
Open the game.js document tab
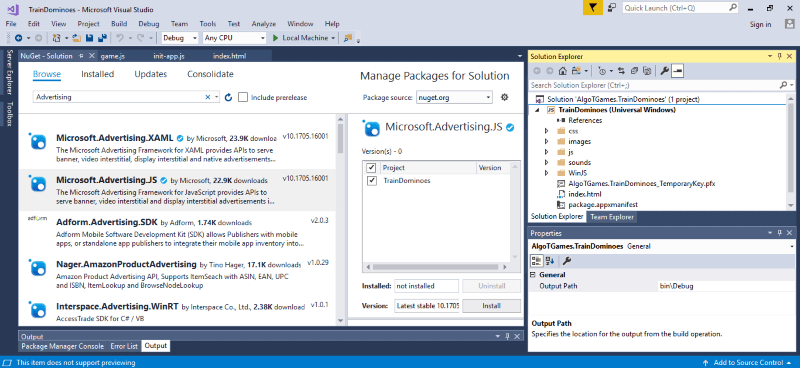(x=113, y=56)
